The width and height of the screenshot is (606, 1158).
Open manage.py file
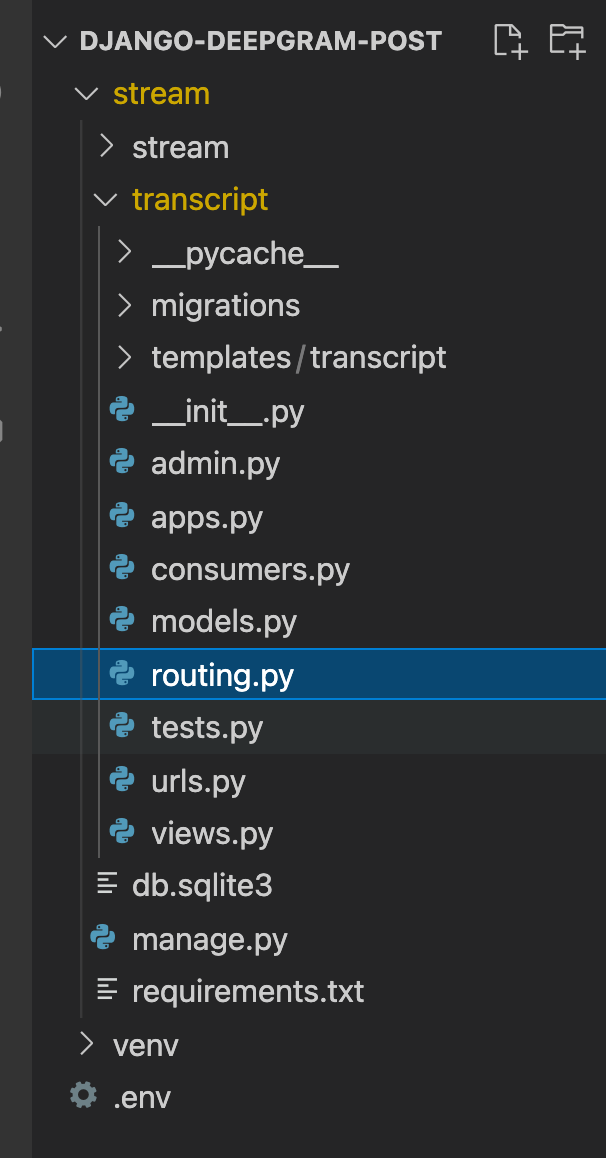(210, 940)
